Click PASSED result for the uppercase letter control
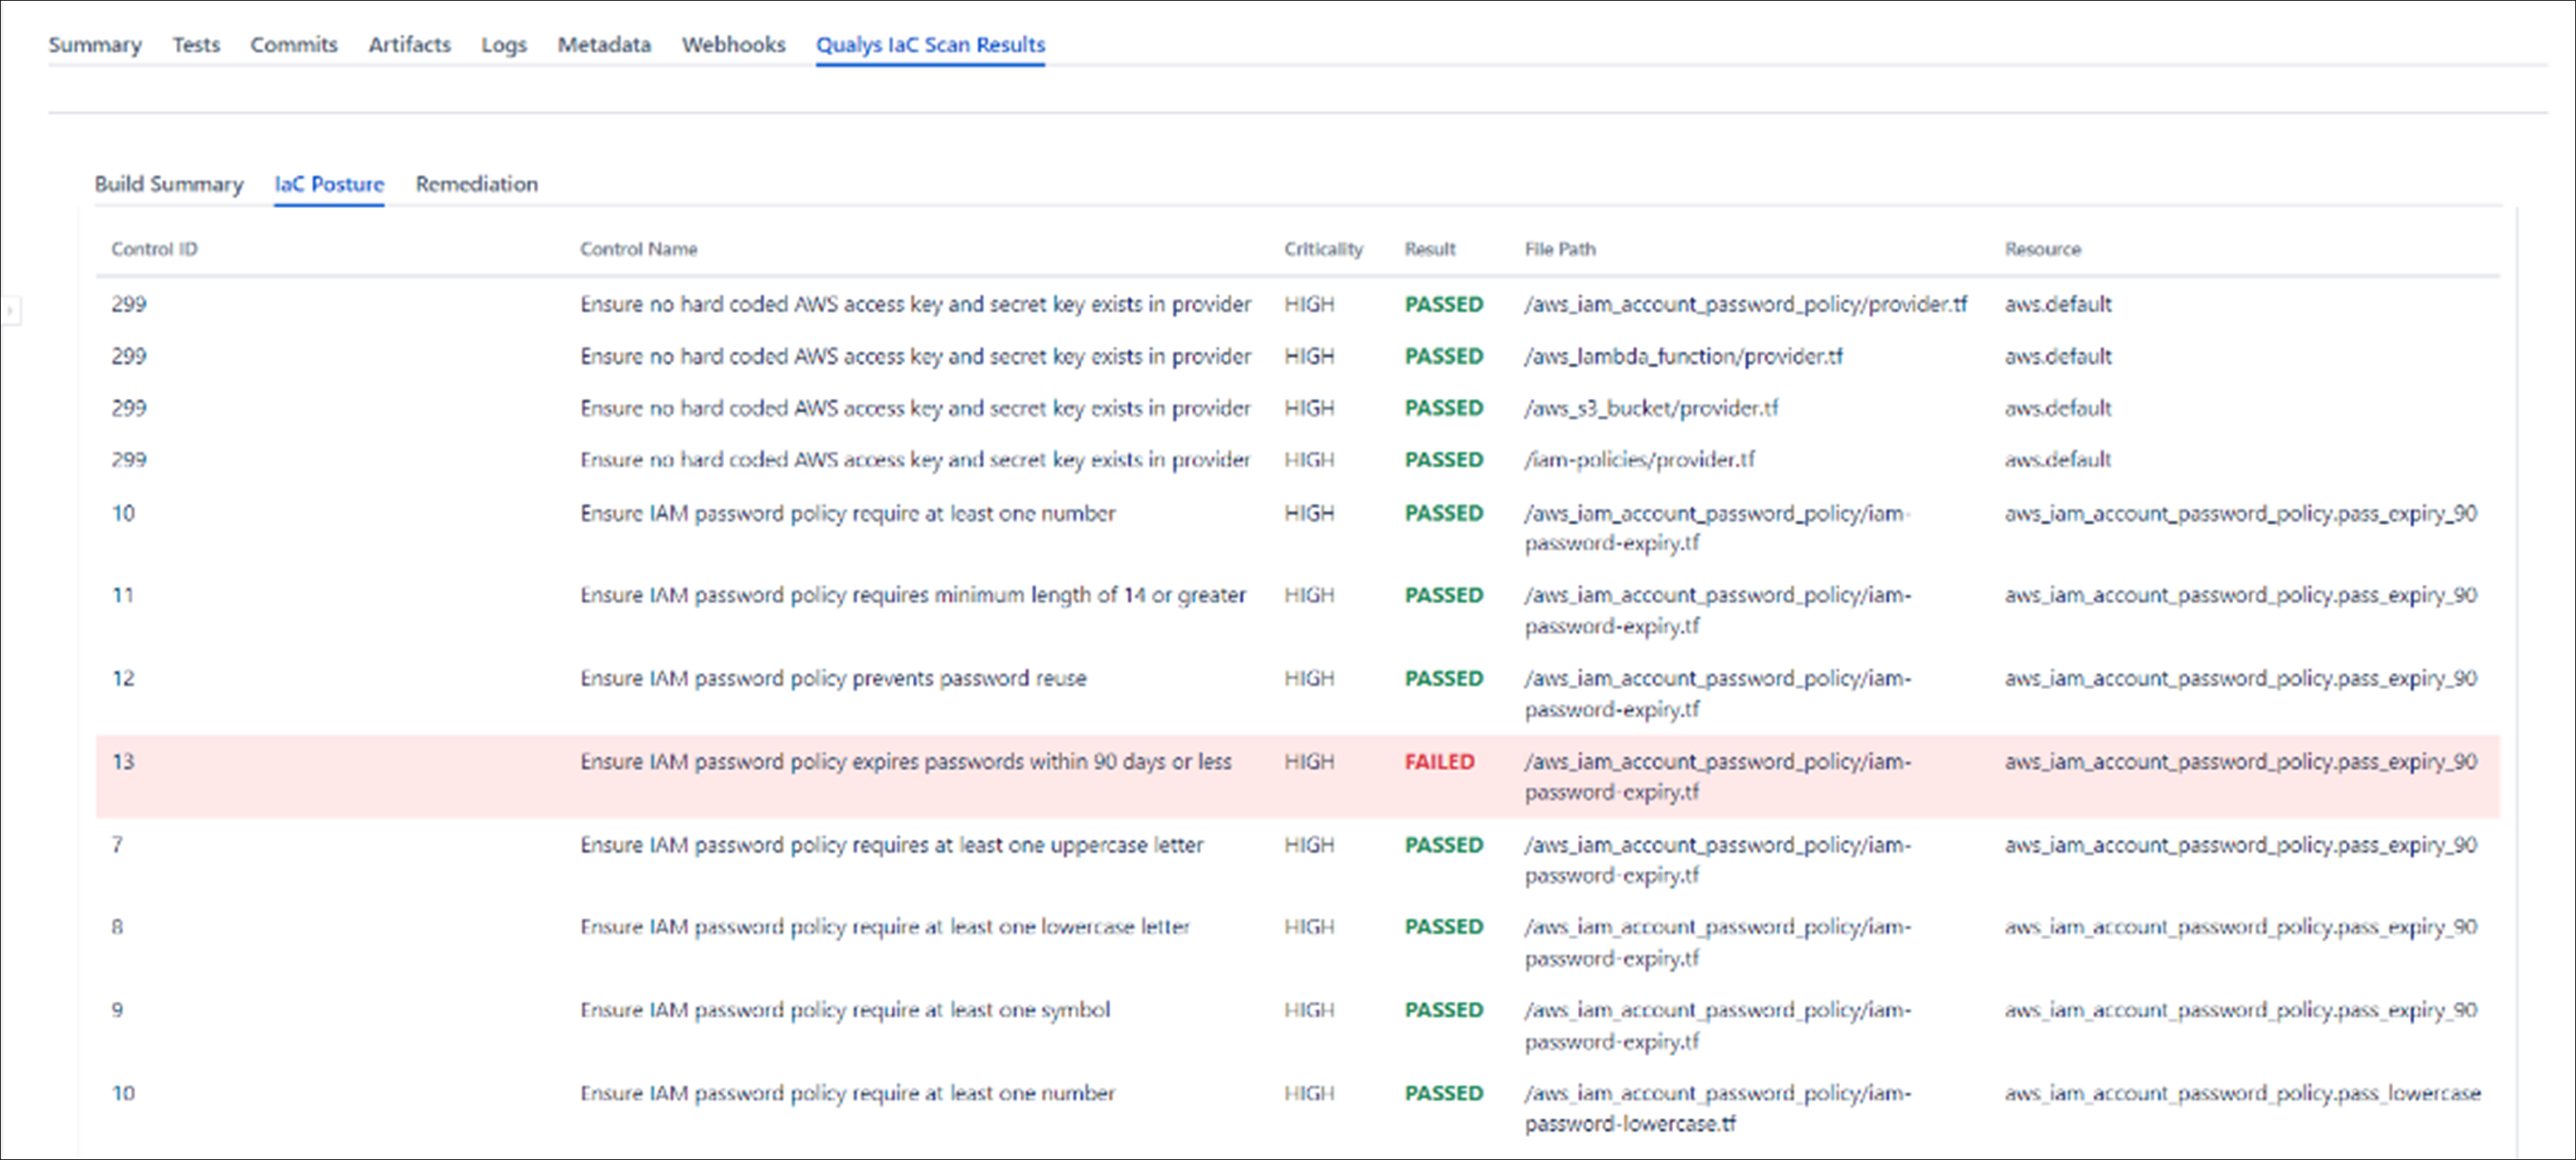Screen dimensions: 2576x1160 click(x=1443, y=845)
